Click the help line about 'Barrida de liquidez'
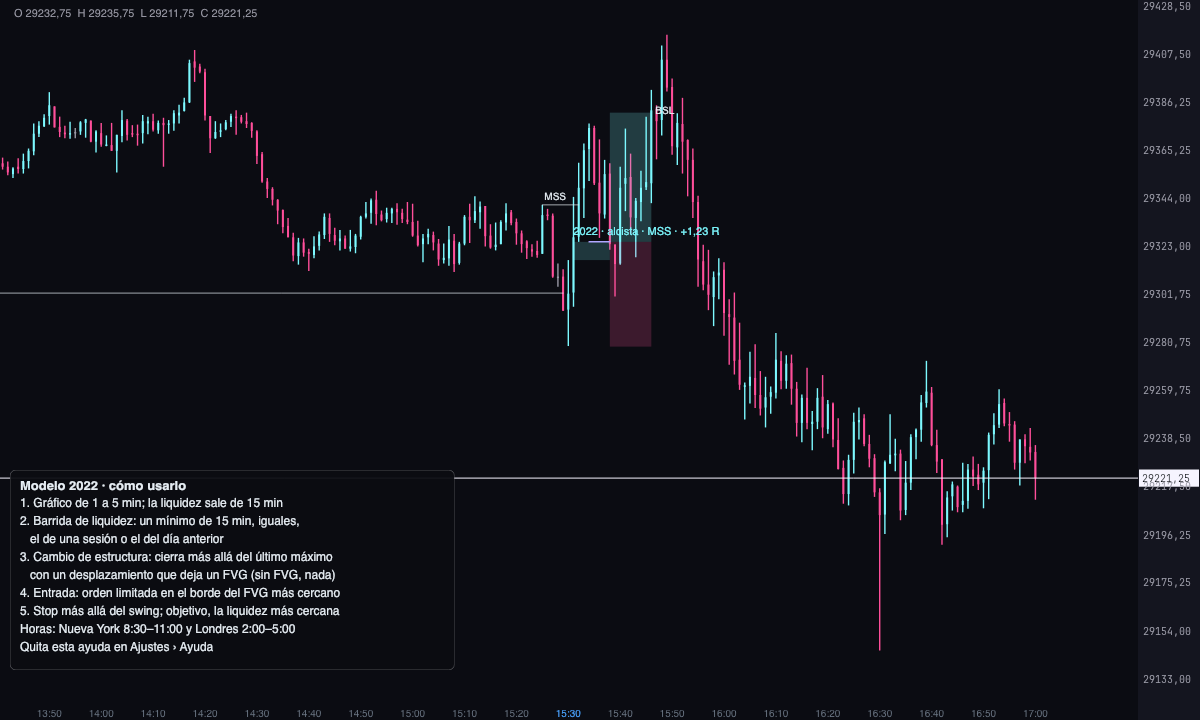This screenshot has height=720, width=1200. 160,530
